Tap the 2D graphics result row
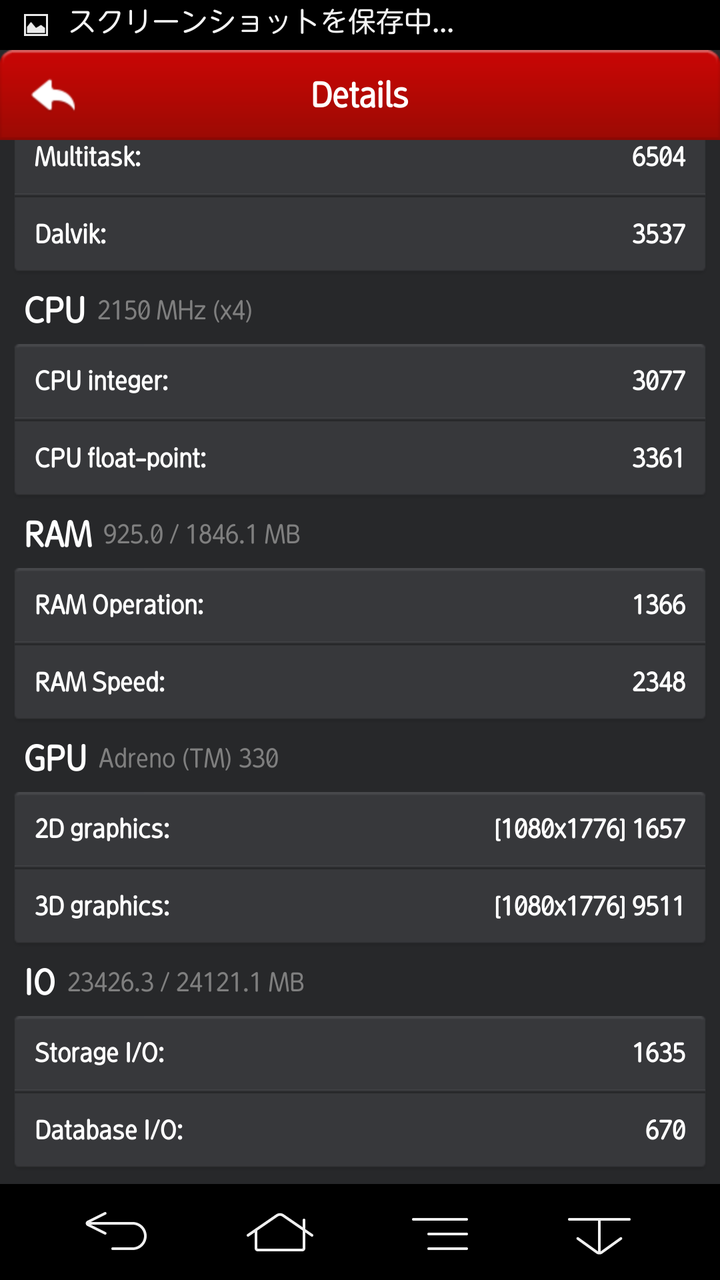The height and width of the screenshot is (1280, 720). point(360,829)
